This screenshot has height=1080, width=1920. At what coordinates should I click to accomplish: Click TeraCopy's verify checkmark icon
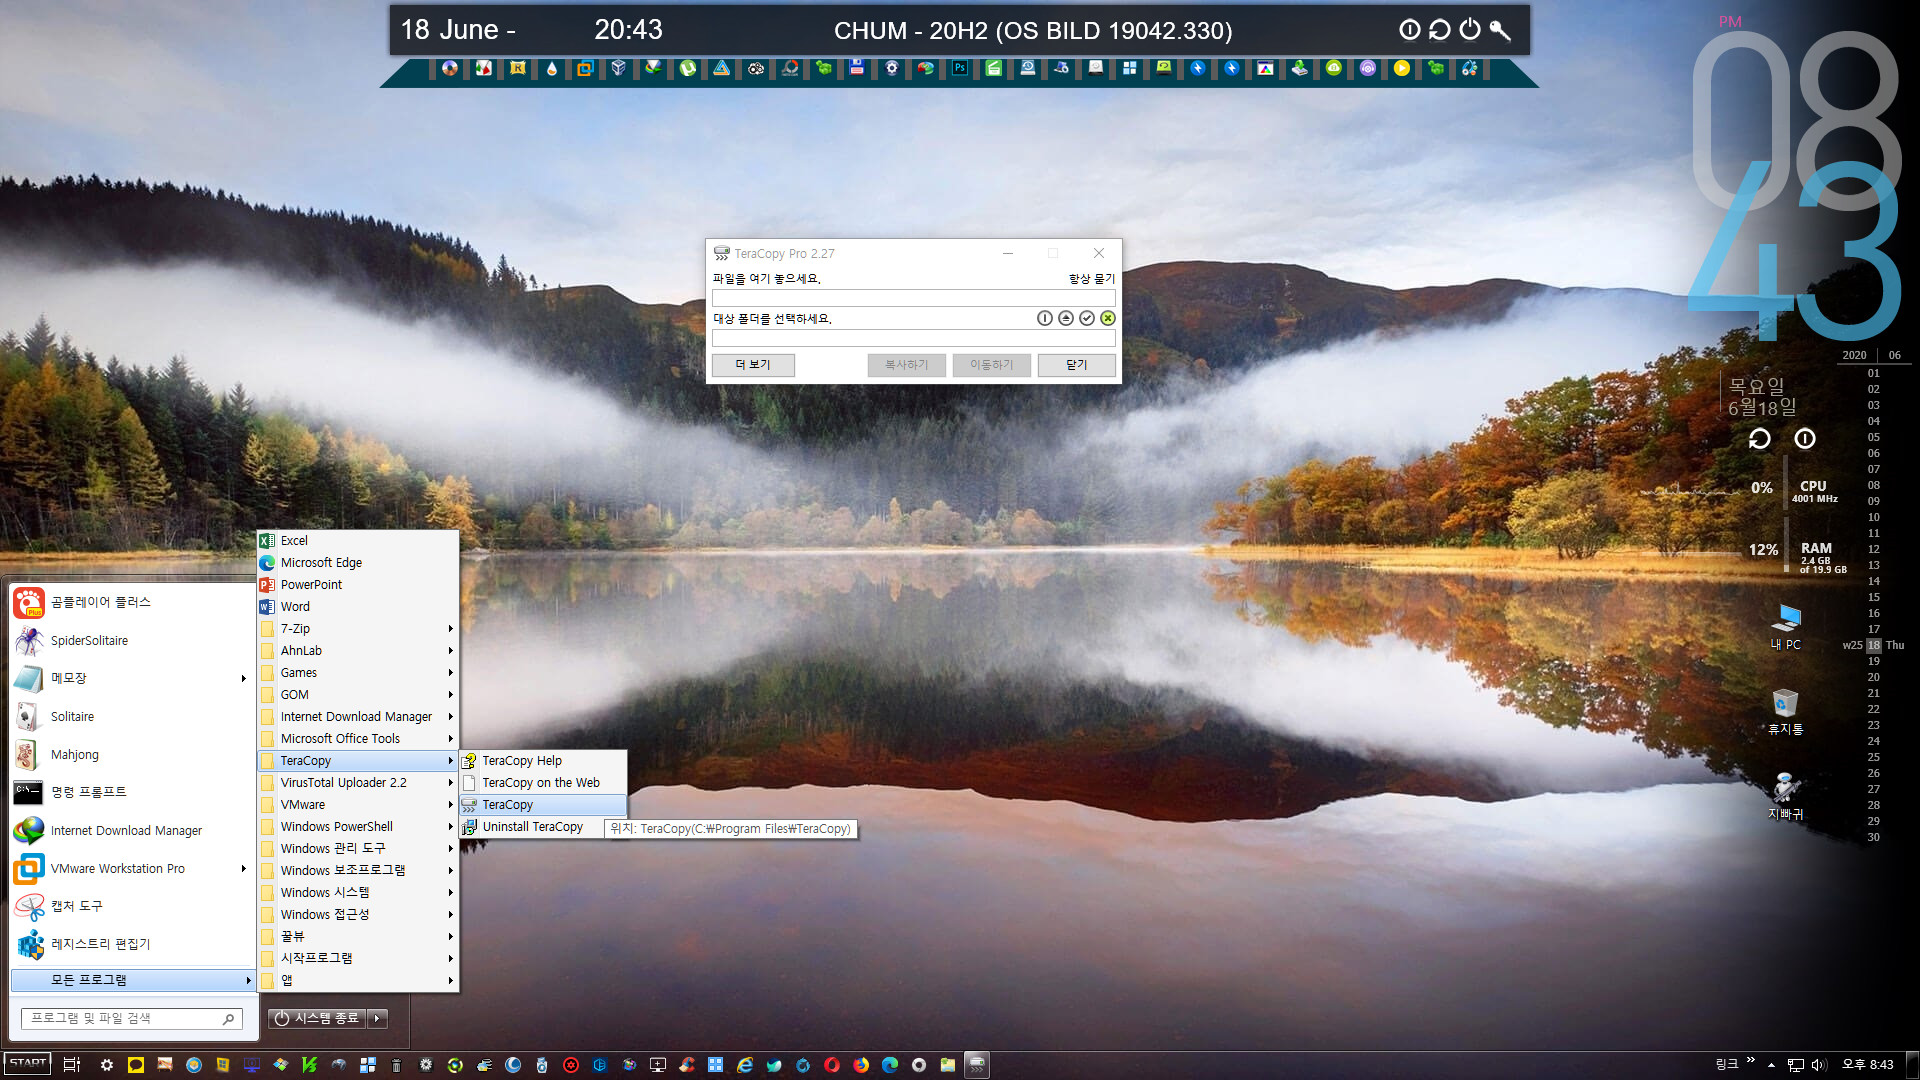click(1087, 318)
